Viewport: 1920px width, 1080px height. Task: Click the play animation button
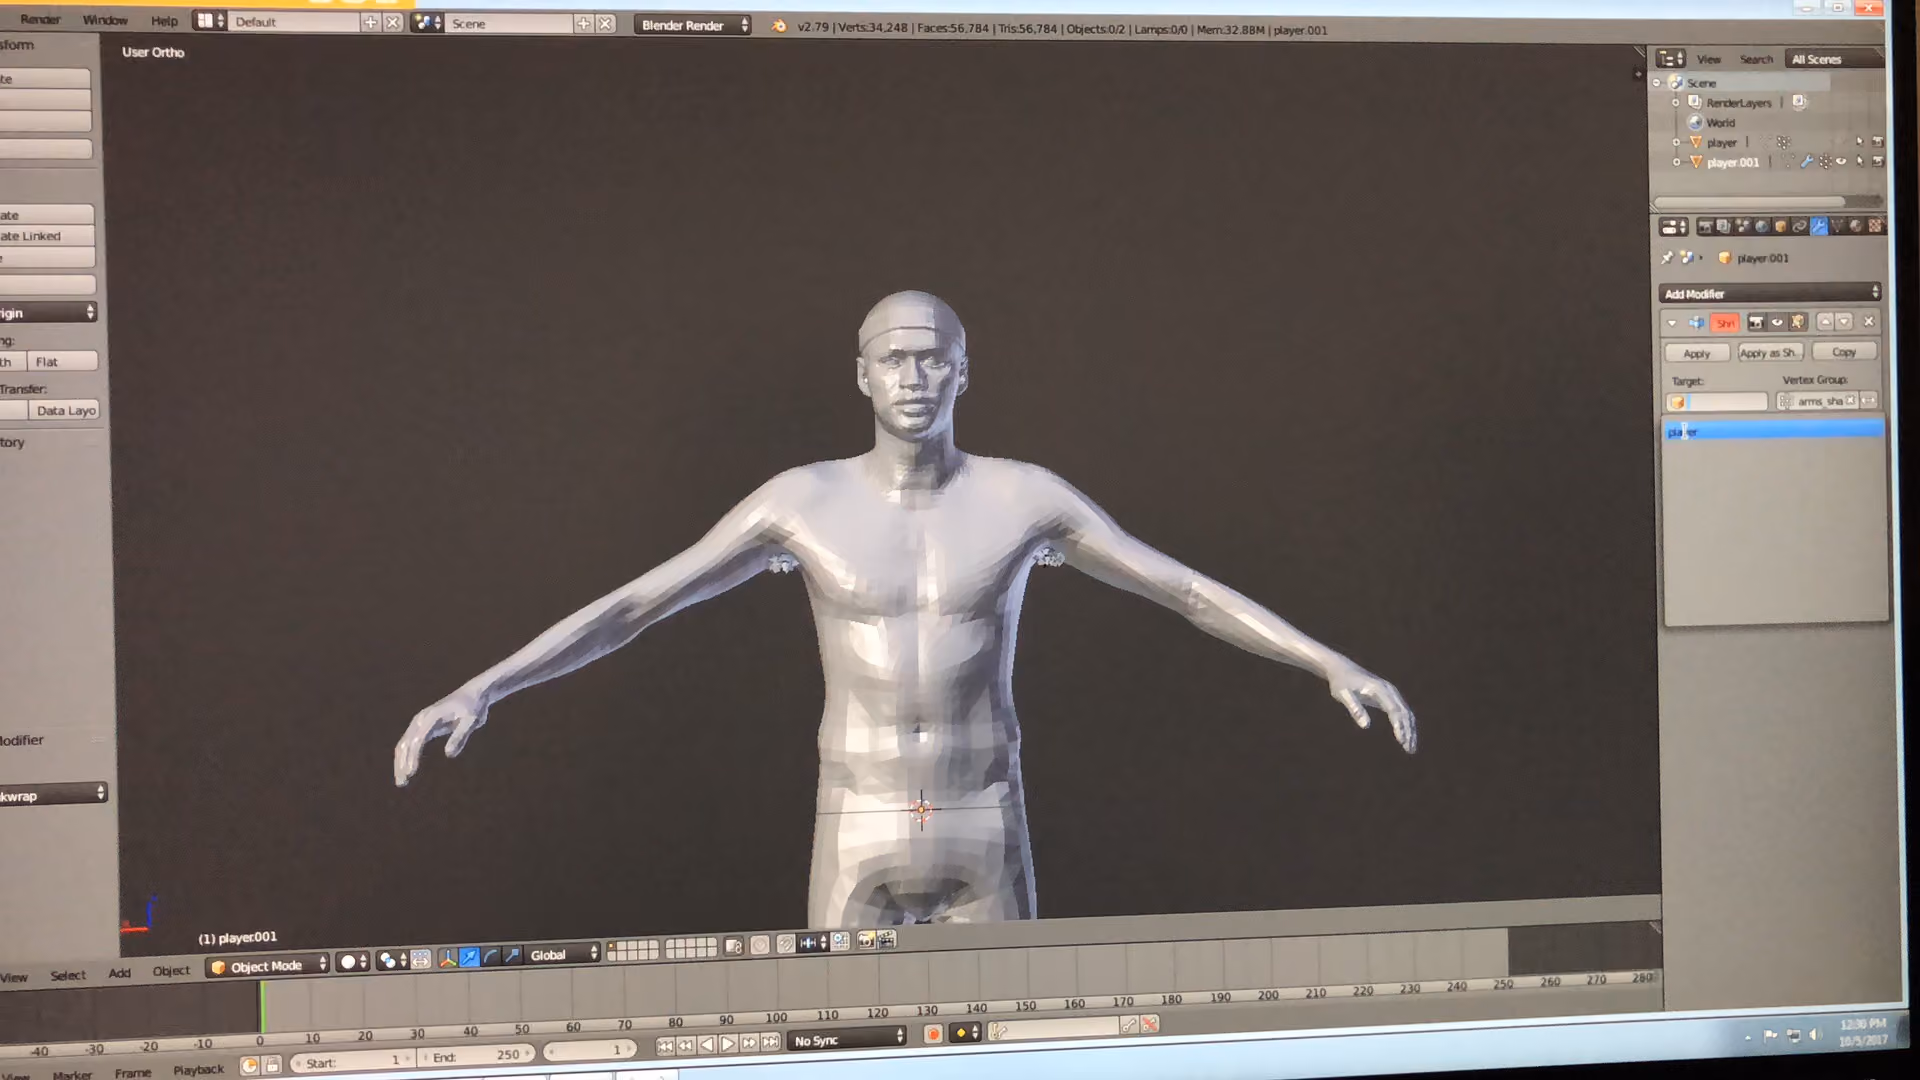[728, 1044]
